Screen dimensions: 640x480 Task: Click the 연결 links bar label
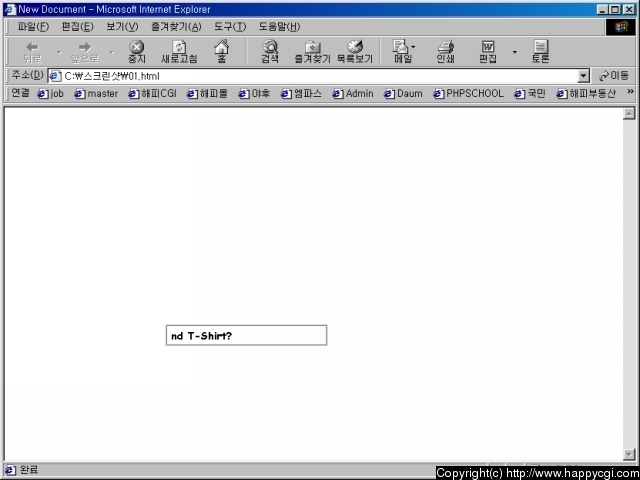click(20, 93)
